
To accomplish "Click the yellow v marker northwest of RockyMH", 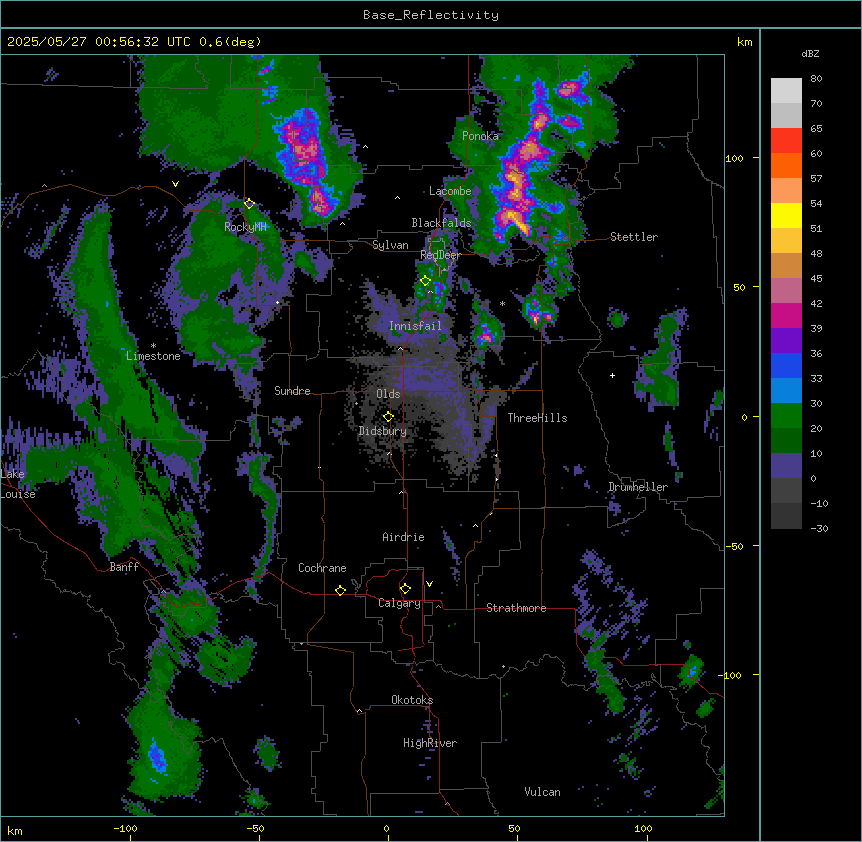I will [x=175, y=184].
